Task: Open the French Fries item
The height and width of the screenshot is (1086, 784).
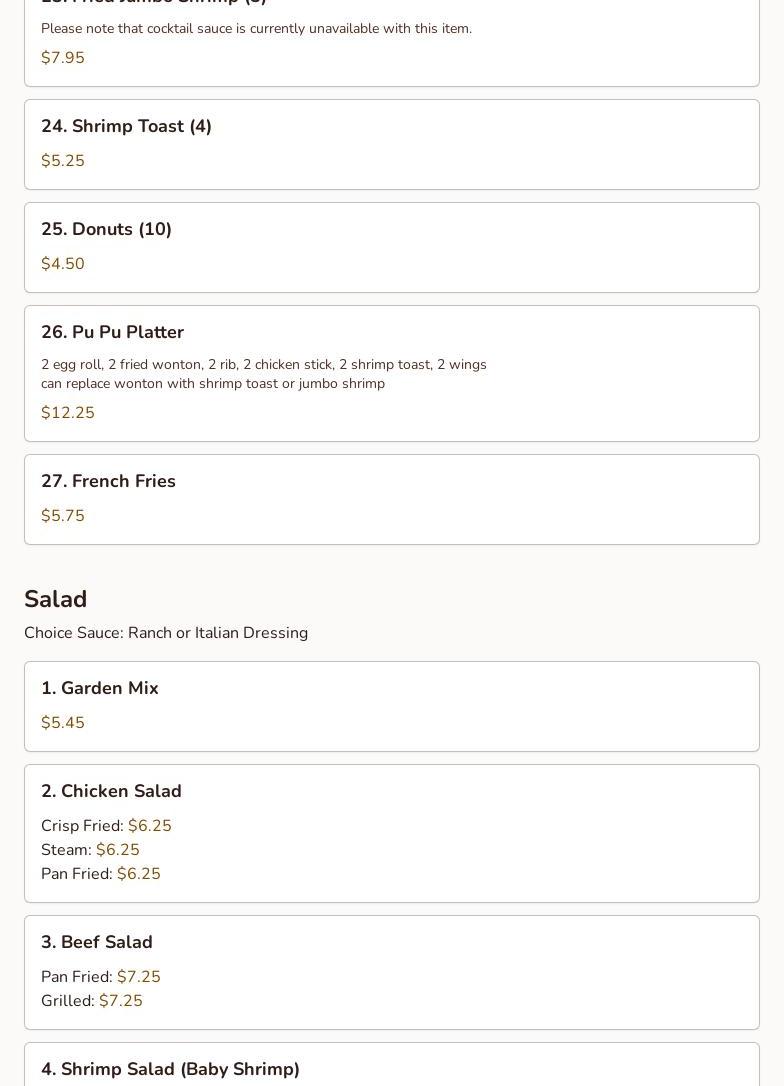Action: [x=108, y=482]
